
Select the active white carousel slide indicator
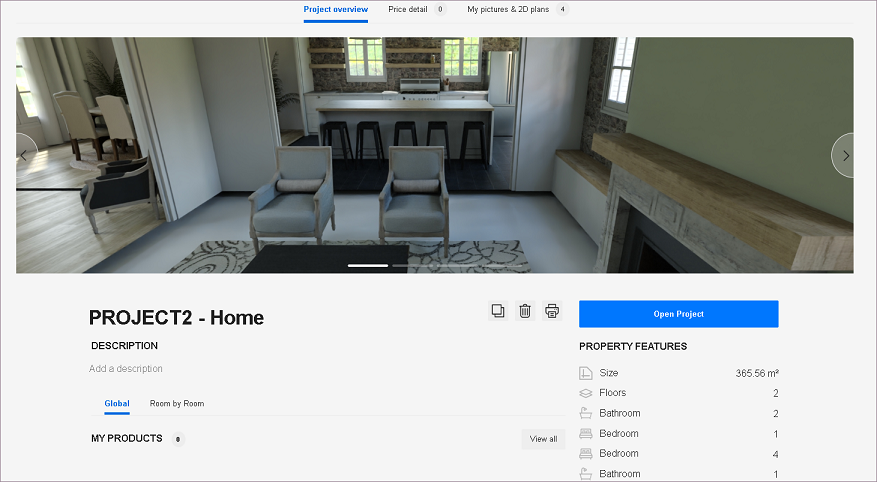pos(368,265)
